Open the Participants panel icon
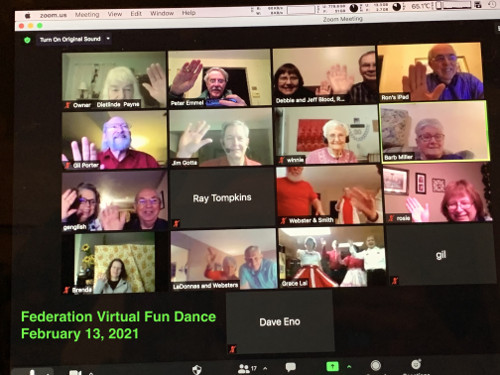The width and height of the screenshot is (500, 375). [x=244, y=368]
